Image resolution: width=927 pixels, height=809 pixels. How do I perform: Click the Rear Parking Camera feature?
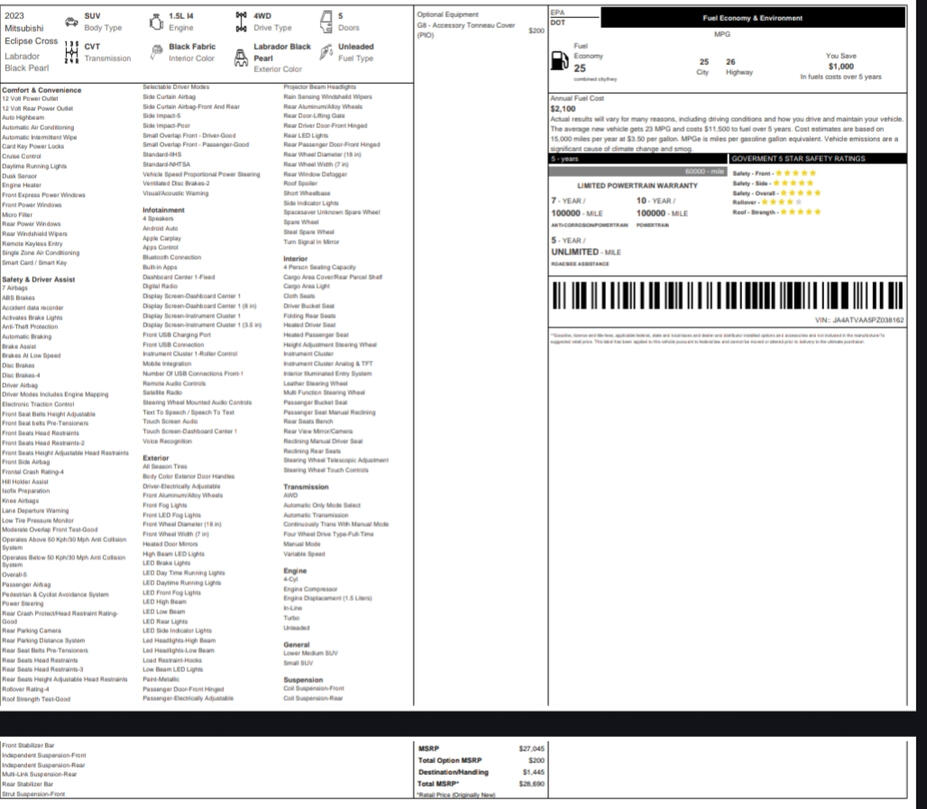pos(31,630)
